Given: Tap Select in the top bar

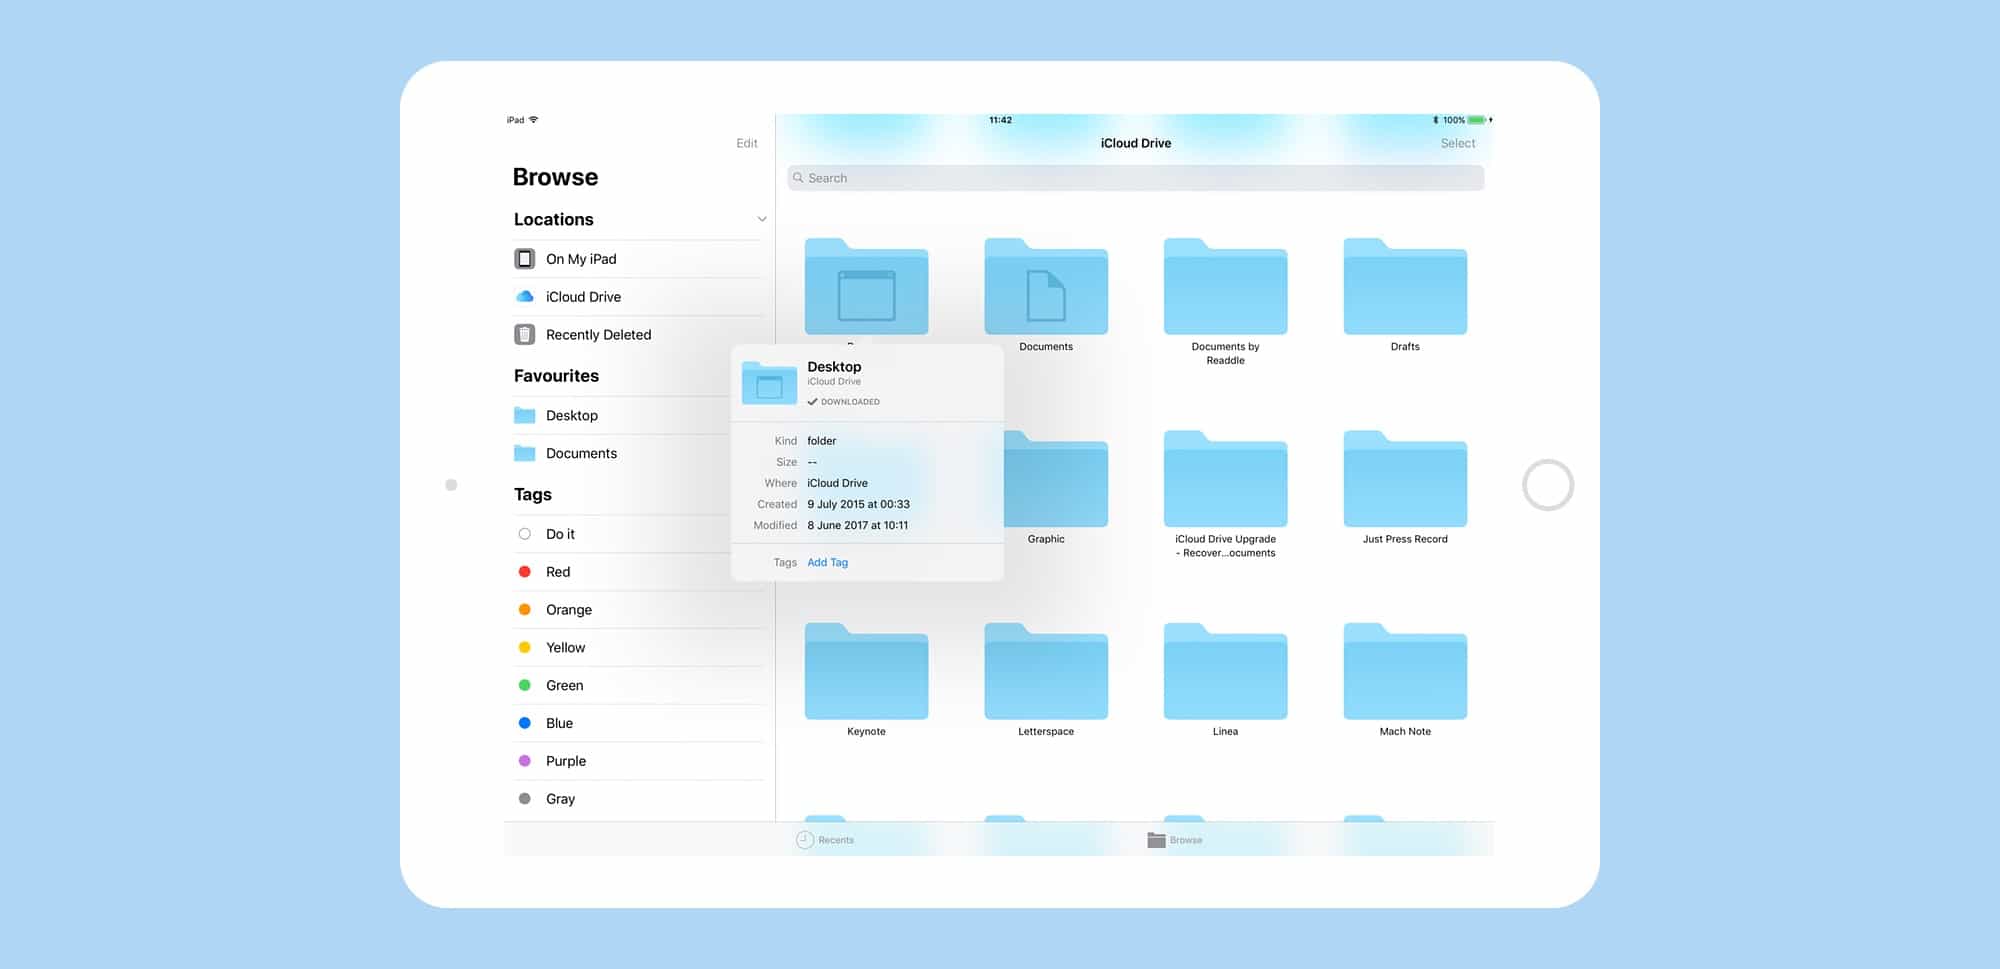Looking at the screenshot, I should (x=1457, y=143).
